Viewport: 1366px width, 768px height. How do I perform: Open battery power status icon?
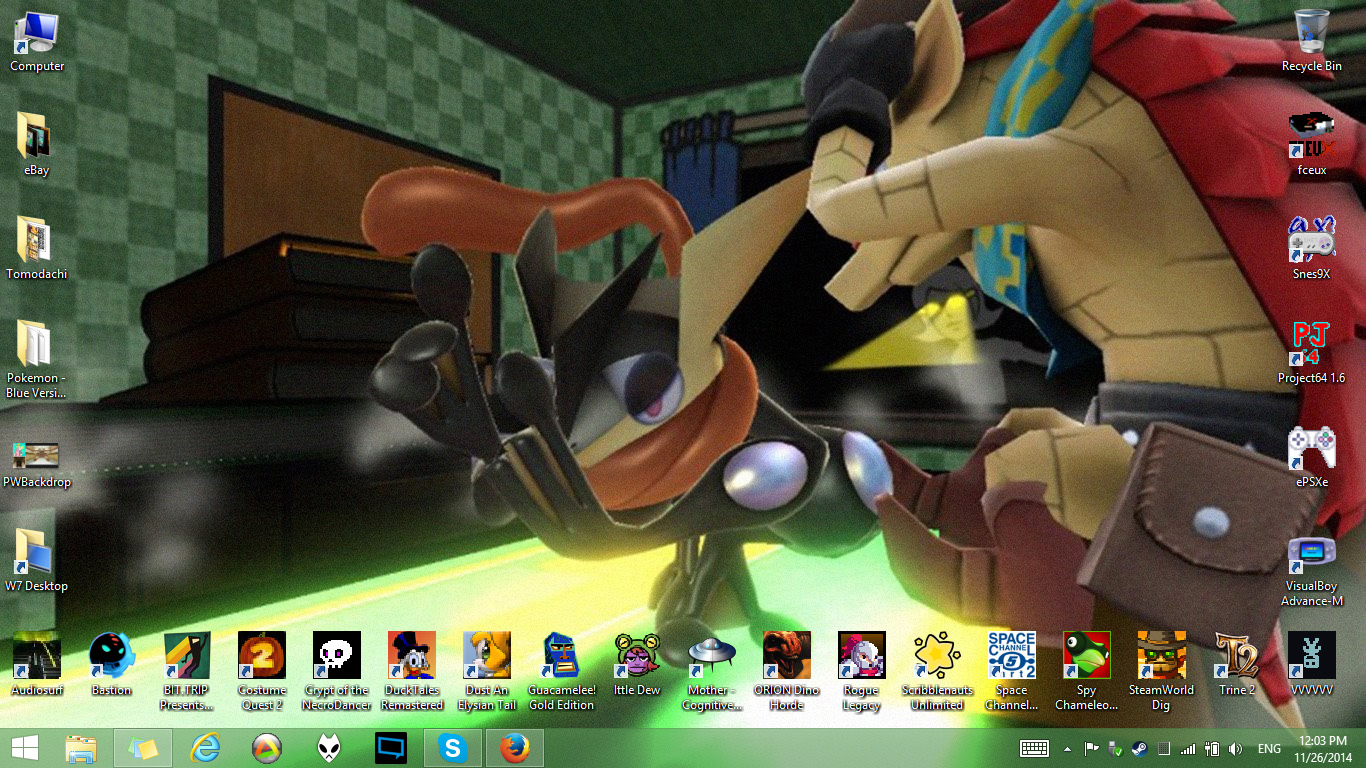pyautogui.click(x=1212, y=748)
